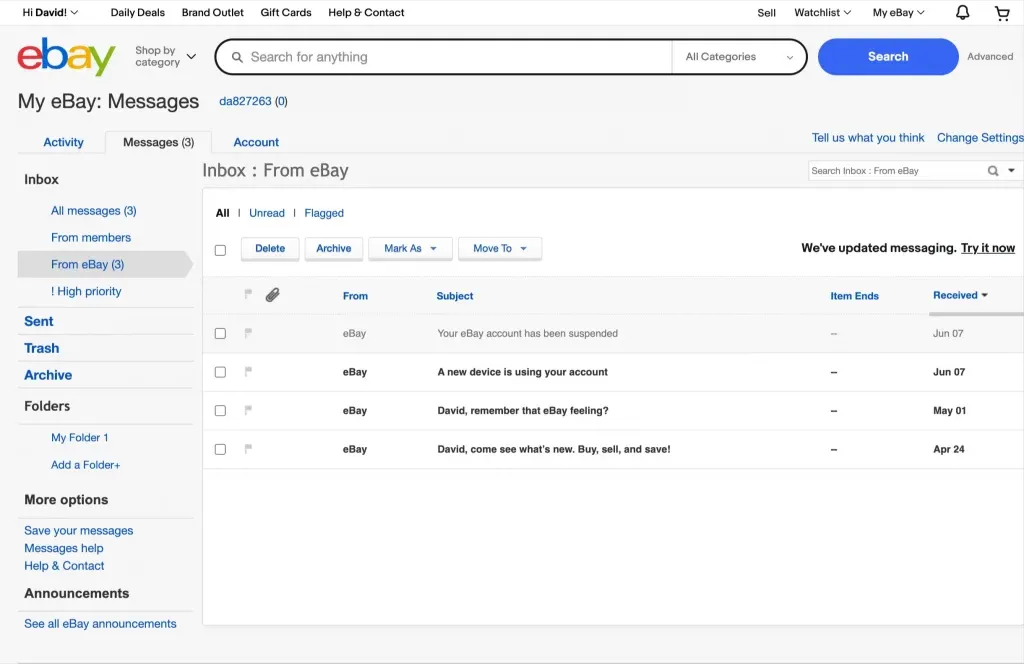Check the select-all messages checkbox
This screenshot has width=1024, height=664.
click(220, 249)
